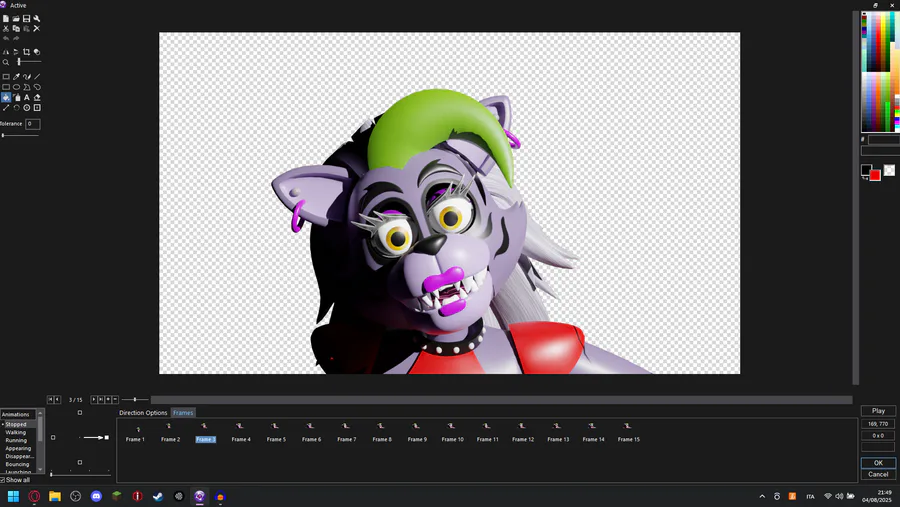Viewport: 900px width, 507px height.
Task: Select the right direction box
Action: [106, 438]
